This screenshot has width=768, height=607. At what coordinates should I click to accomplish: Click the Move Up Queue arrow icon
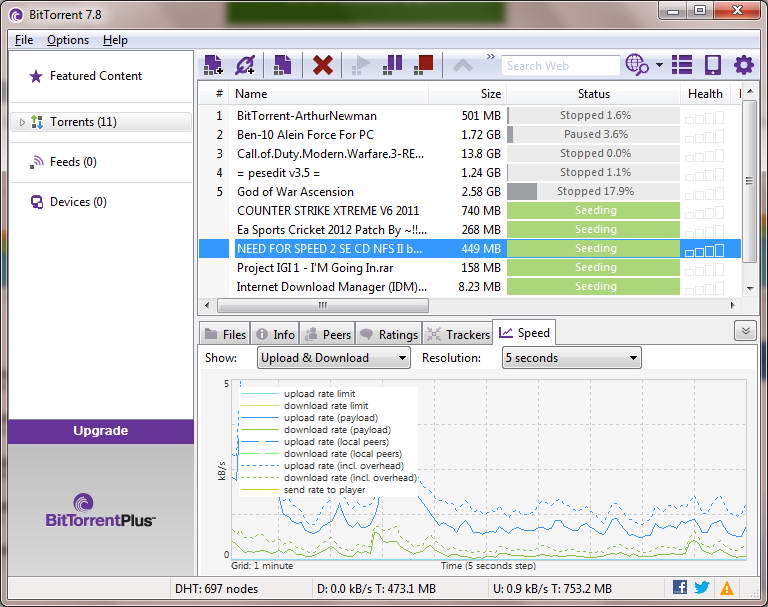[x=462, y=66]
